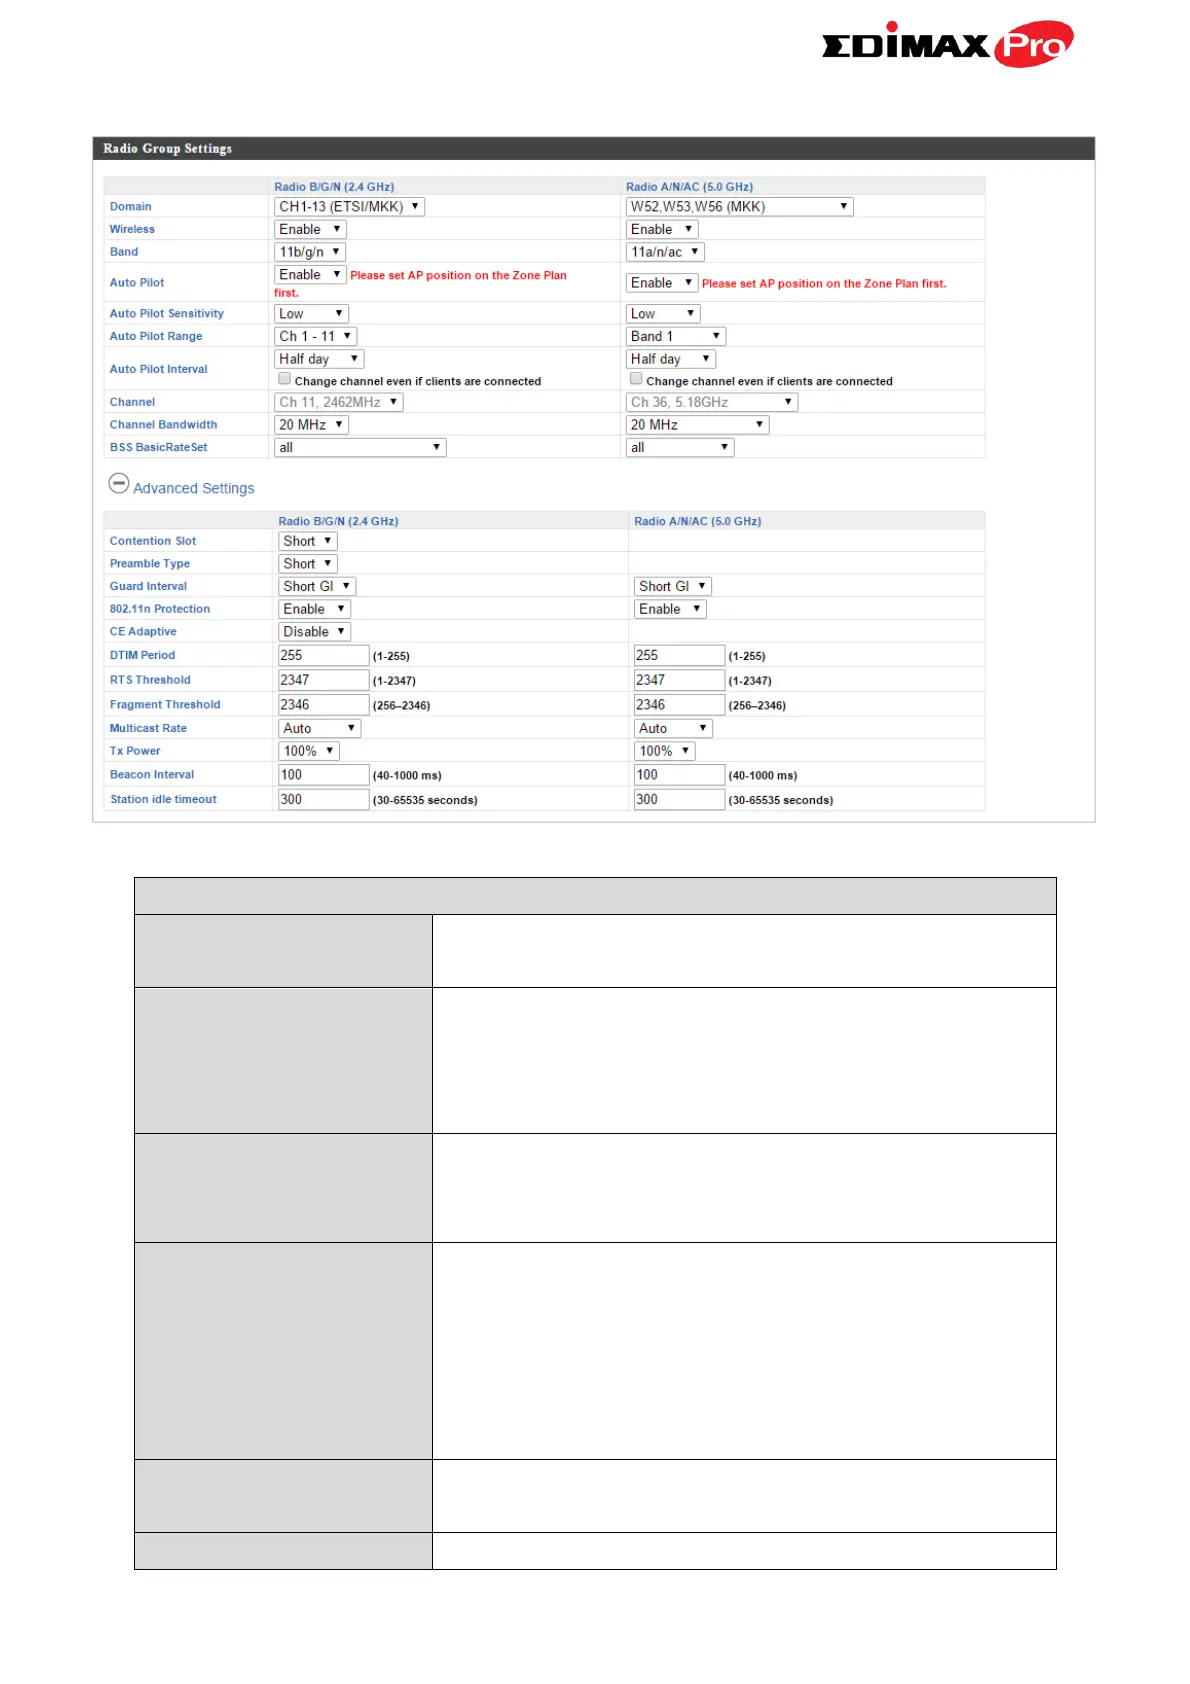Open the 2.4 GHz Tx Power dropdown
Viewport: 1190px width, 1684px height.
[309, 751]
